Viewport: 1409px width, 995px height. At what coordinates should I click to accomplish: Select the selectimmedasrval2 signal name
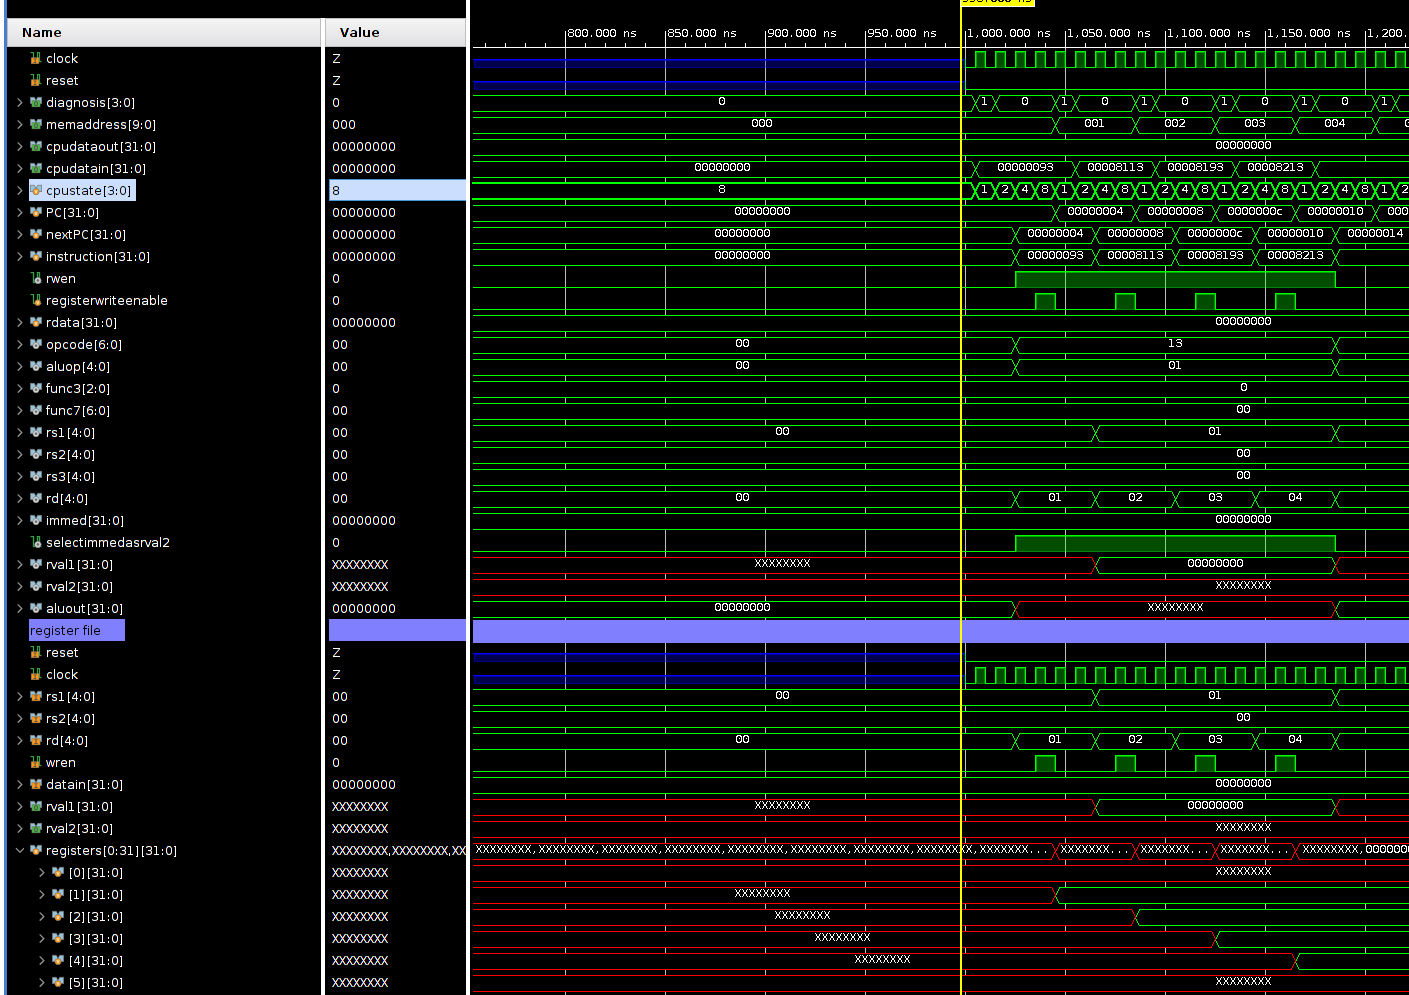click(x=108, y=542)
